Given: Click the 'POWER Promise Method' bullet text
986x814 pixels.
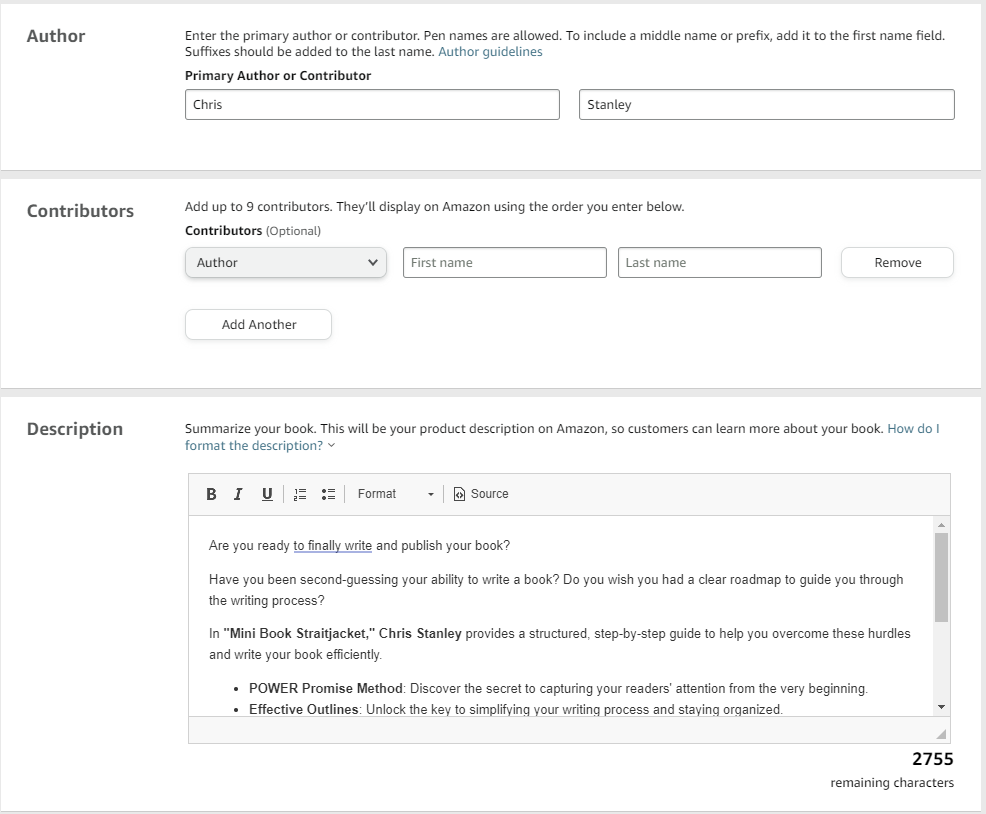Looking at the screenshot, I should [326, 688].
